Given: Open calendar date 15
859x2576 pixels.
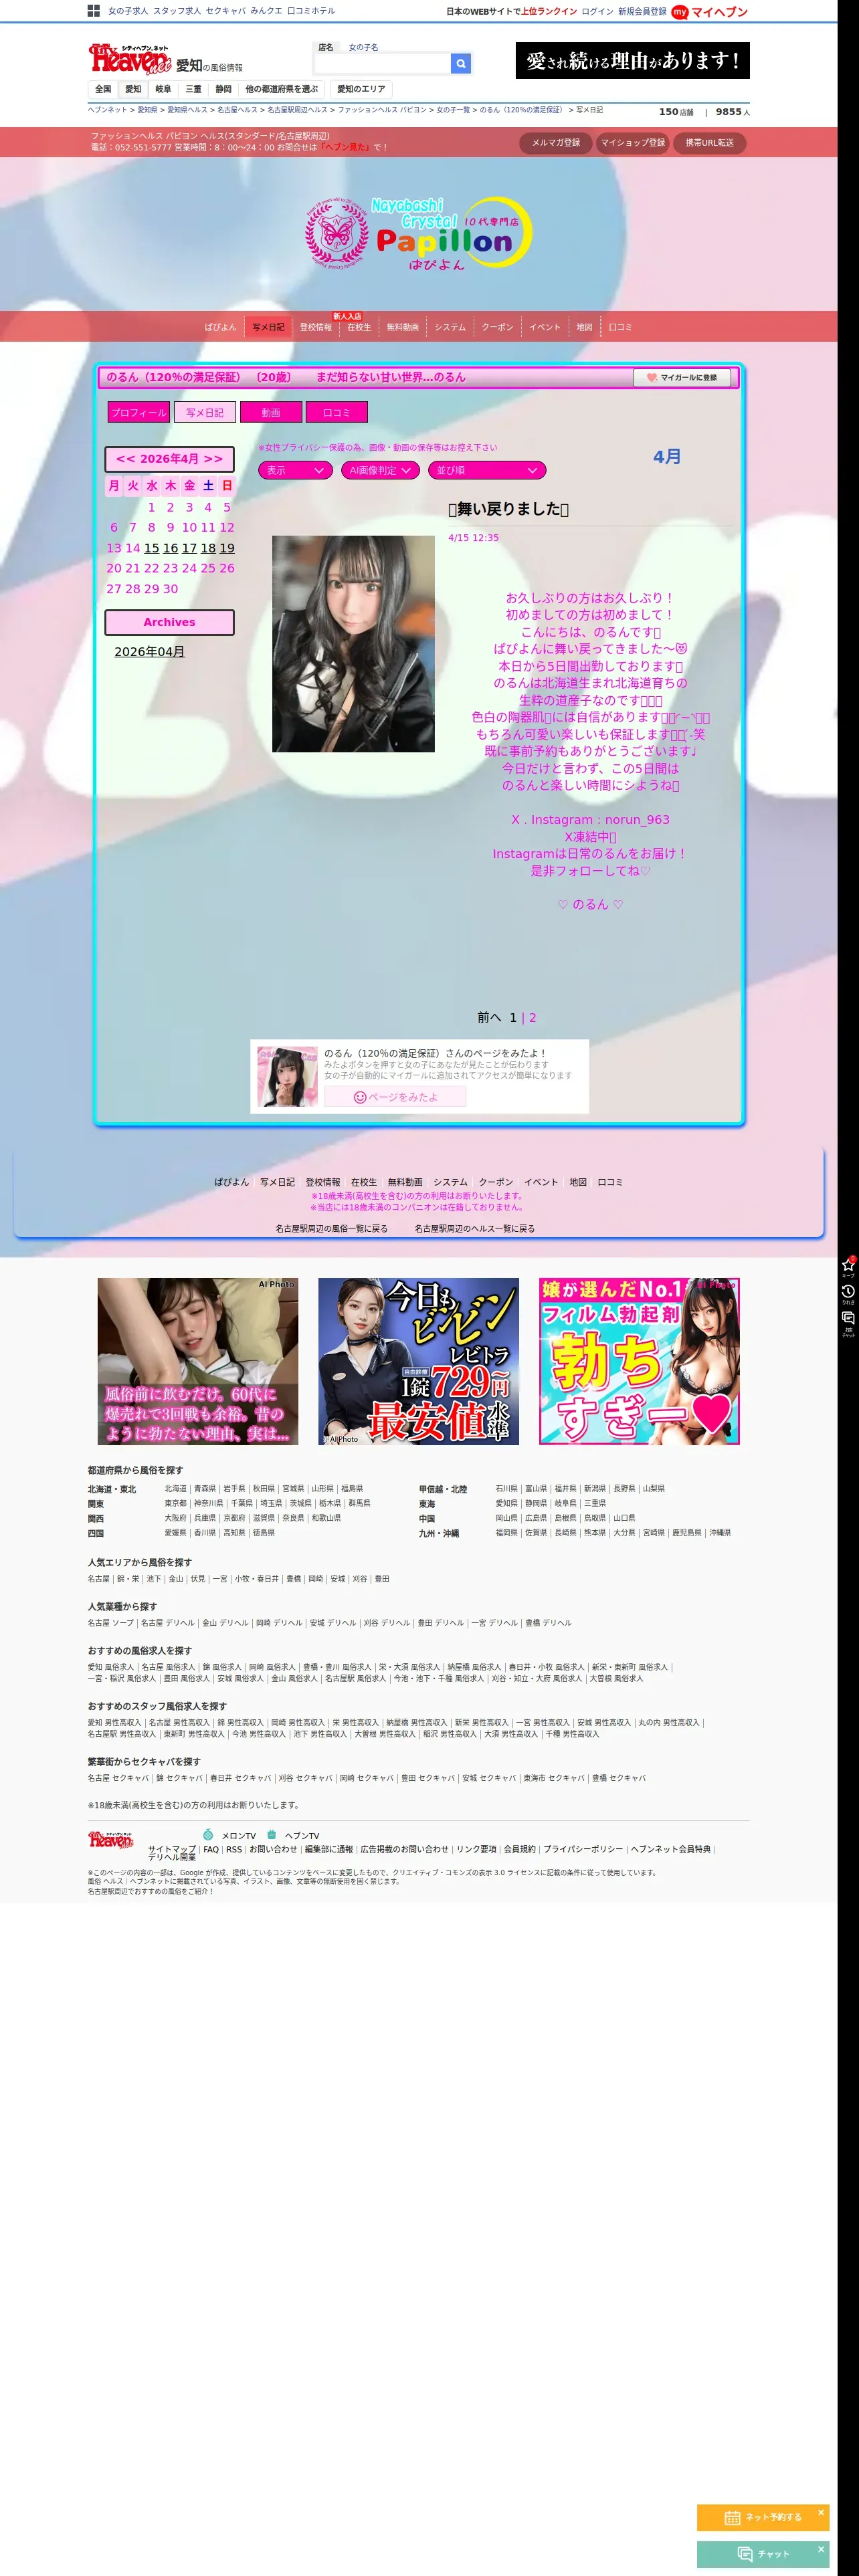Looking at the screenshot, I should coord(152,548).
